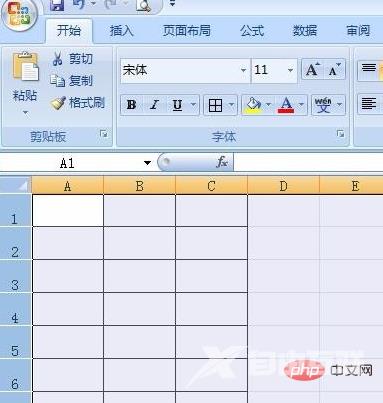The width and height of the screenshot is (383, 403).
Task: Click the fx insert function button
Action: click(221, 162)
